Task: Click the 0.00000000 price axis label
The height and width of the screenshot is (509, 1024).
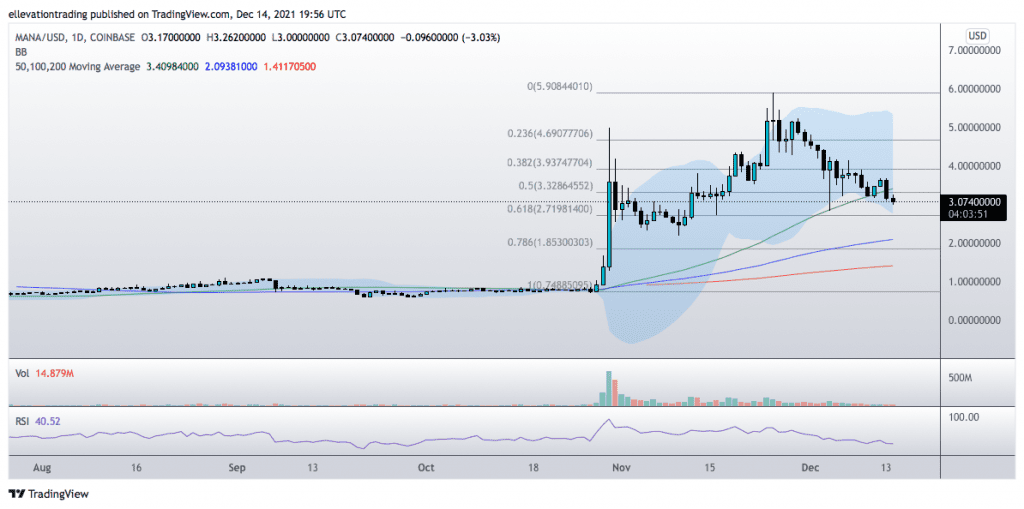Action: click(974, 320)
